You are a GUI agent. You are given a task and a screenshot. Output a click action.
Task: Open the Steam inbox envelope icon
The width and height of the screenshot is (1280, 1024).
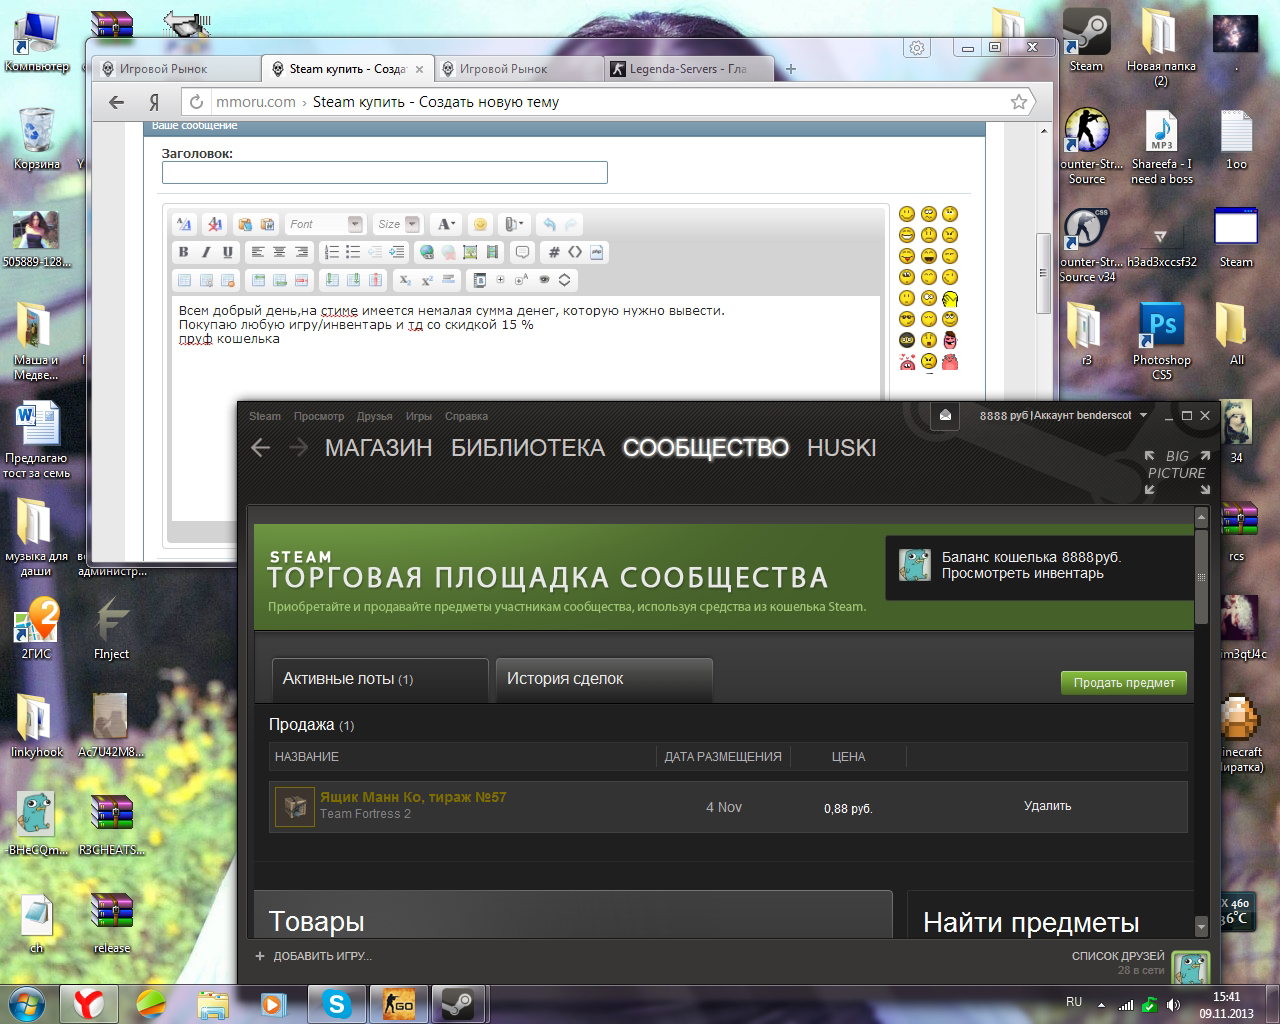pos(945,415)
